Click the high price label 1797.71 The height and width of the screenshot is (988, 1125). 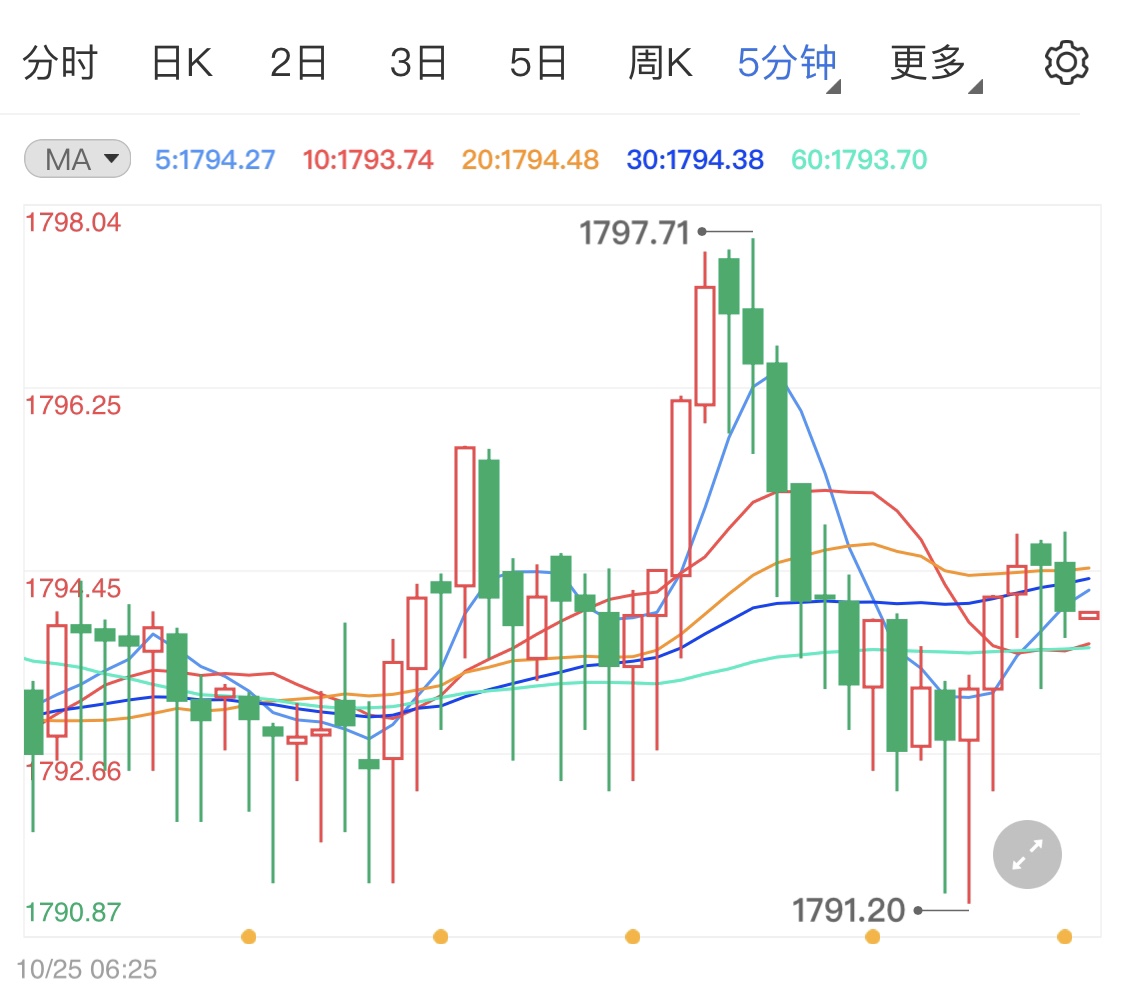point(634,232)
